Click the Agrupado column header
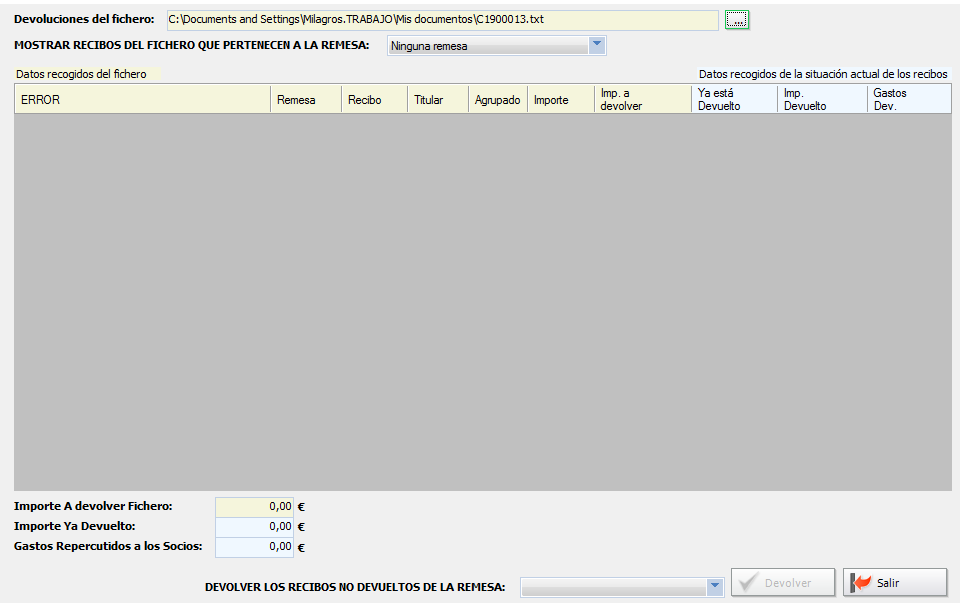The width and height of the screenshot is (960, 603). [x=498, y=99]
